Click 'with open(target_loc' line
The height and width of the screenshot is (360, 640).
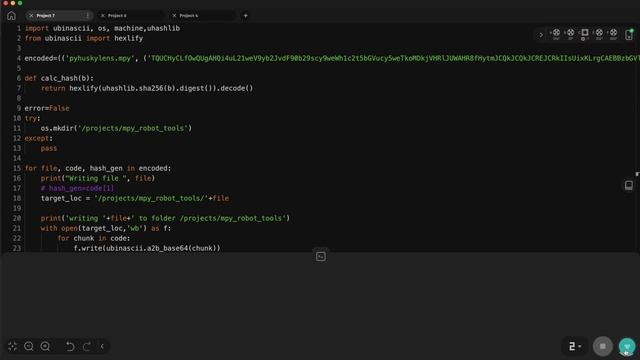pos(106,228)
